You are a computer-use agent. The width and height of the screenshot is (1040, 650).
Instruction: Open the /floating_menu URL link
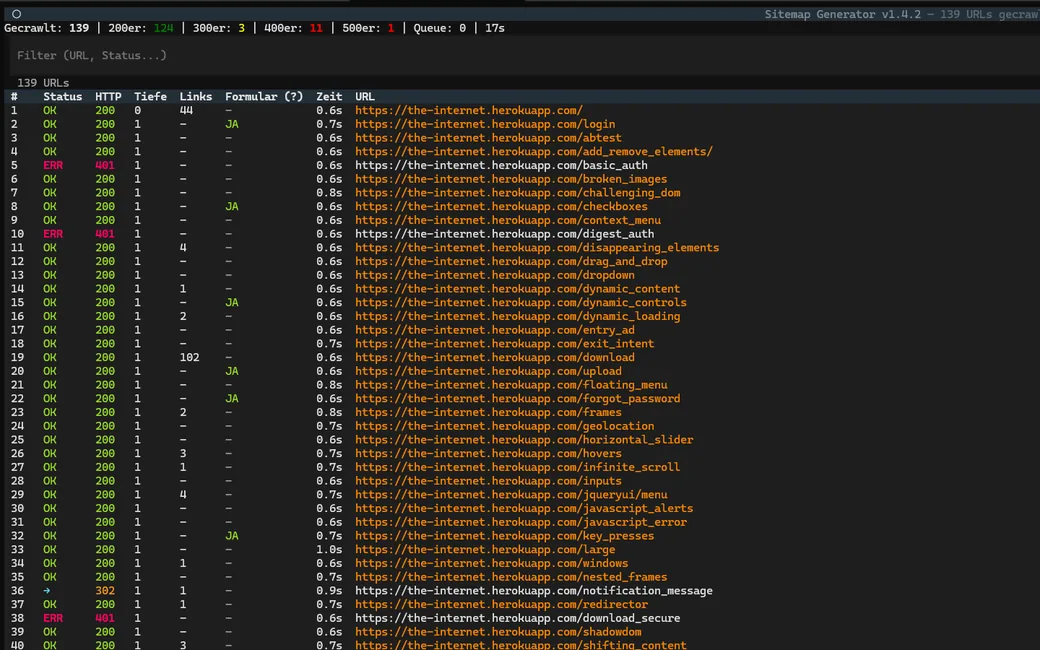511,385
